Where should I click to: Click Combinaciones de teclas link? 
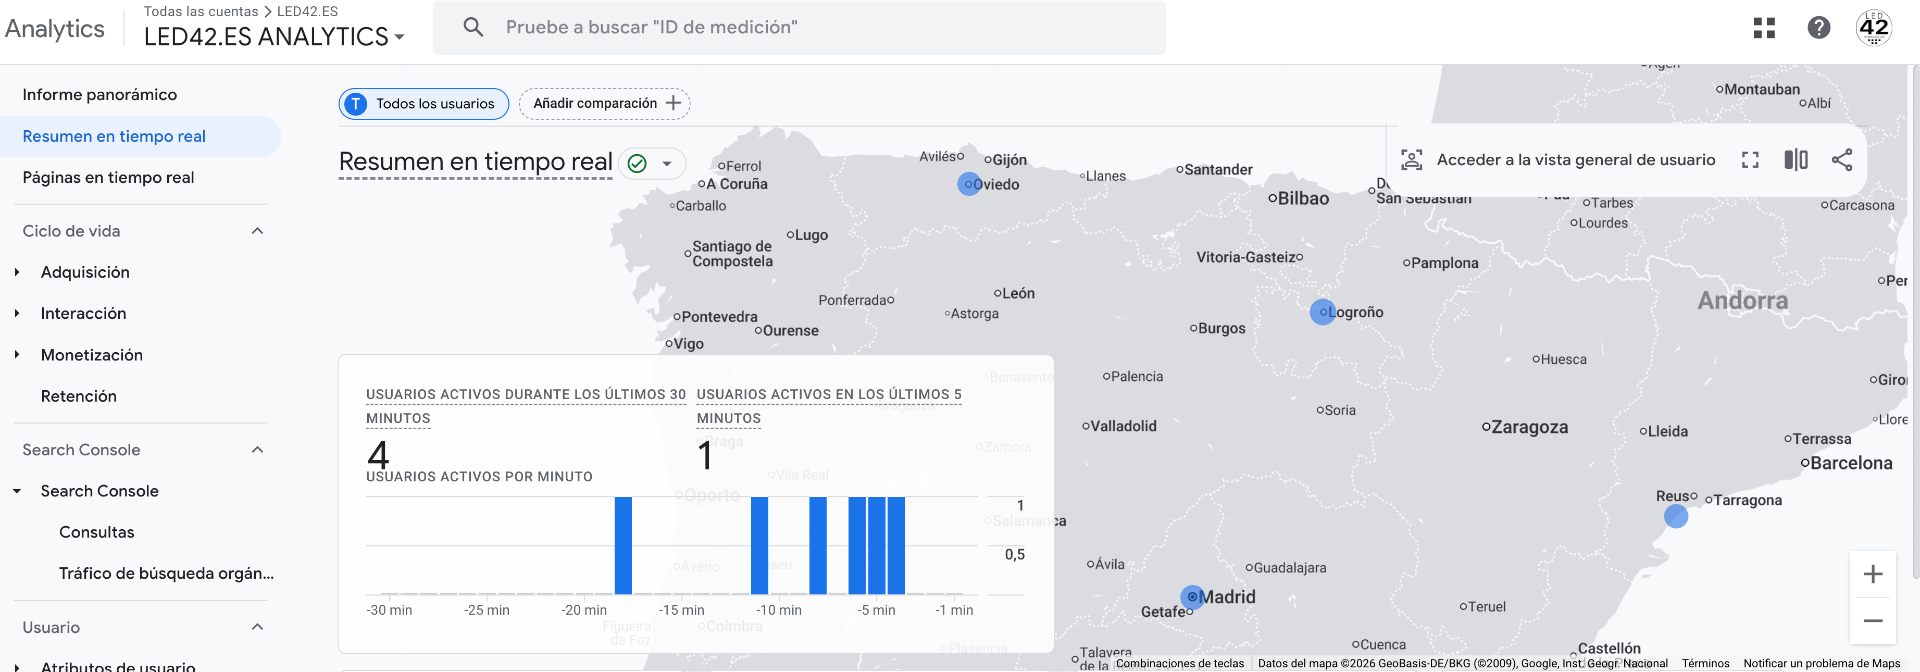(x=1180, y=663)
